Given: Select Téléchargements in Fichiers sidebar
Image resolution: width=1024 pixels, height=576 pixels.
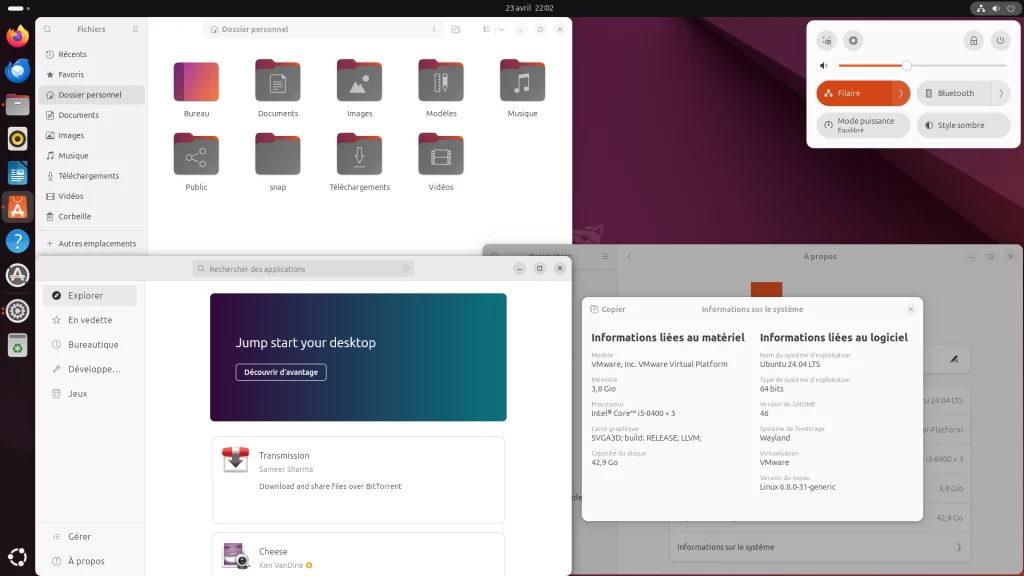Looking at the screenshot, I should click(91, 176).
